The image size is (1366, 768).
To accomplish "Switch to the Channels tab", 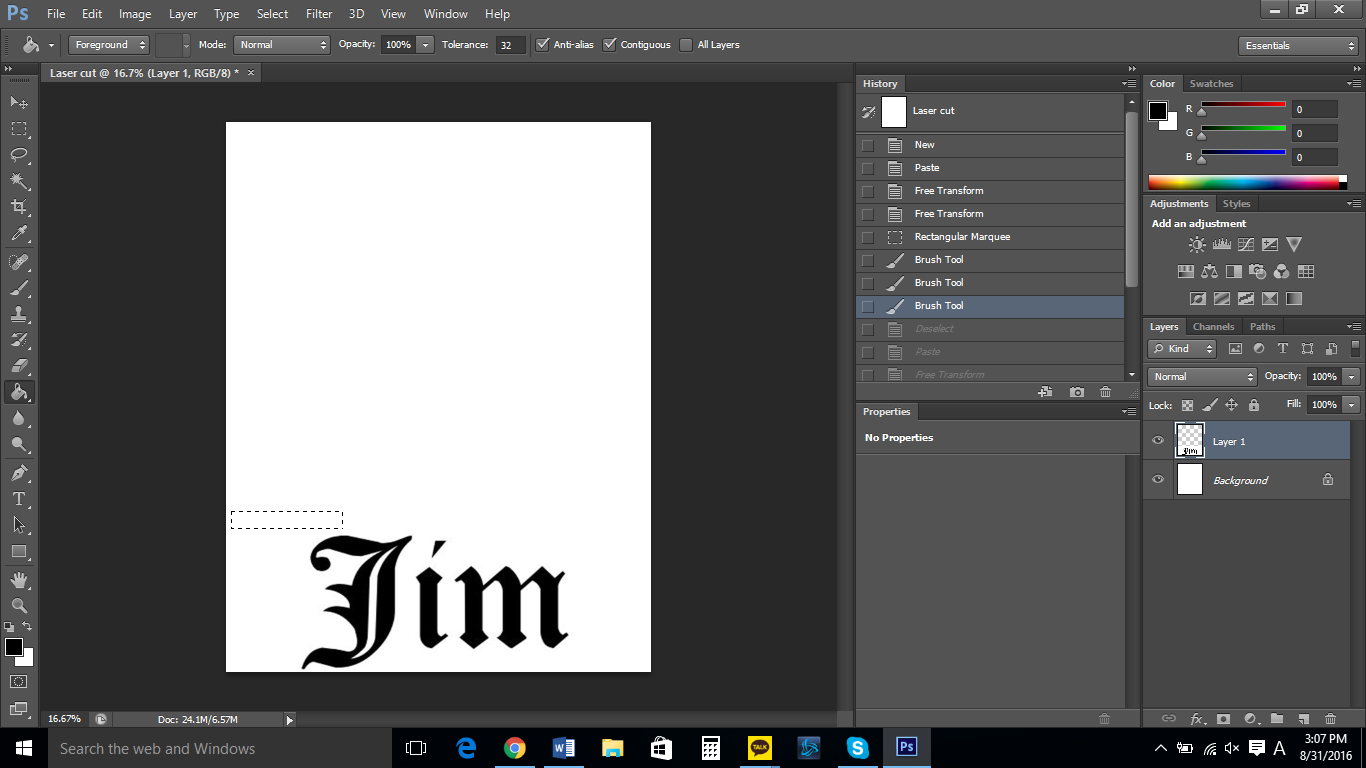I will (x=1213, y=327).
